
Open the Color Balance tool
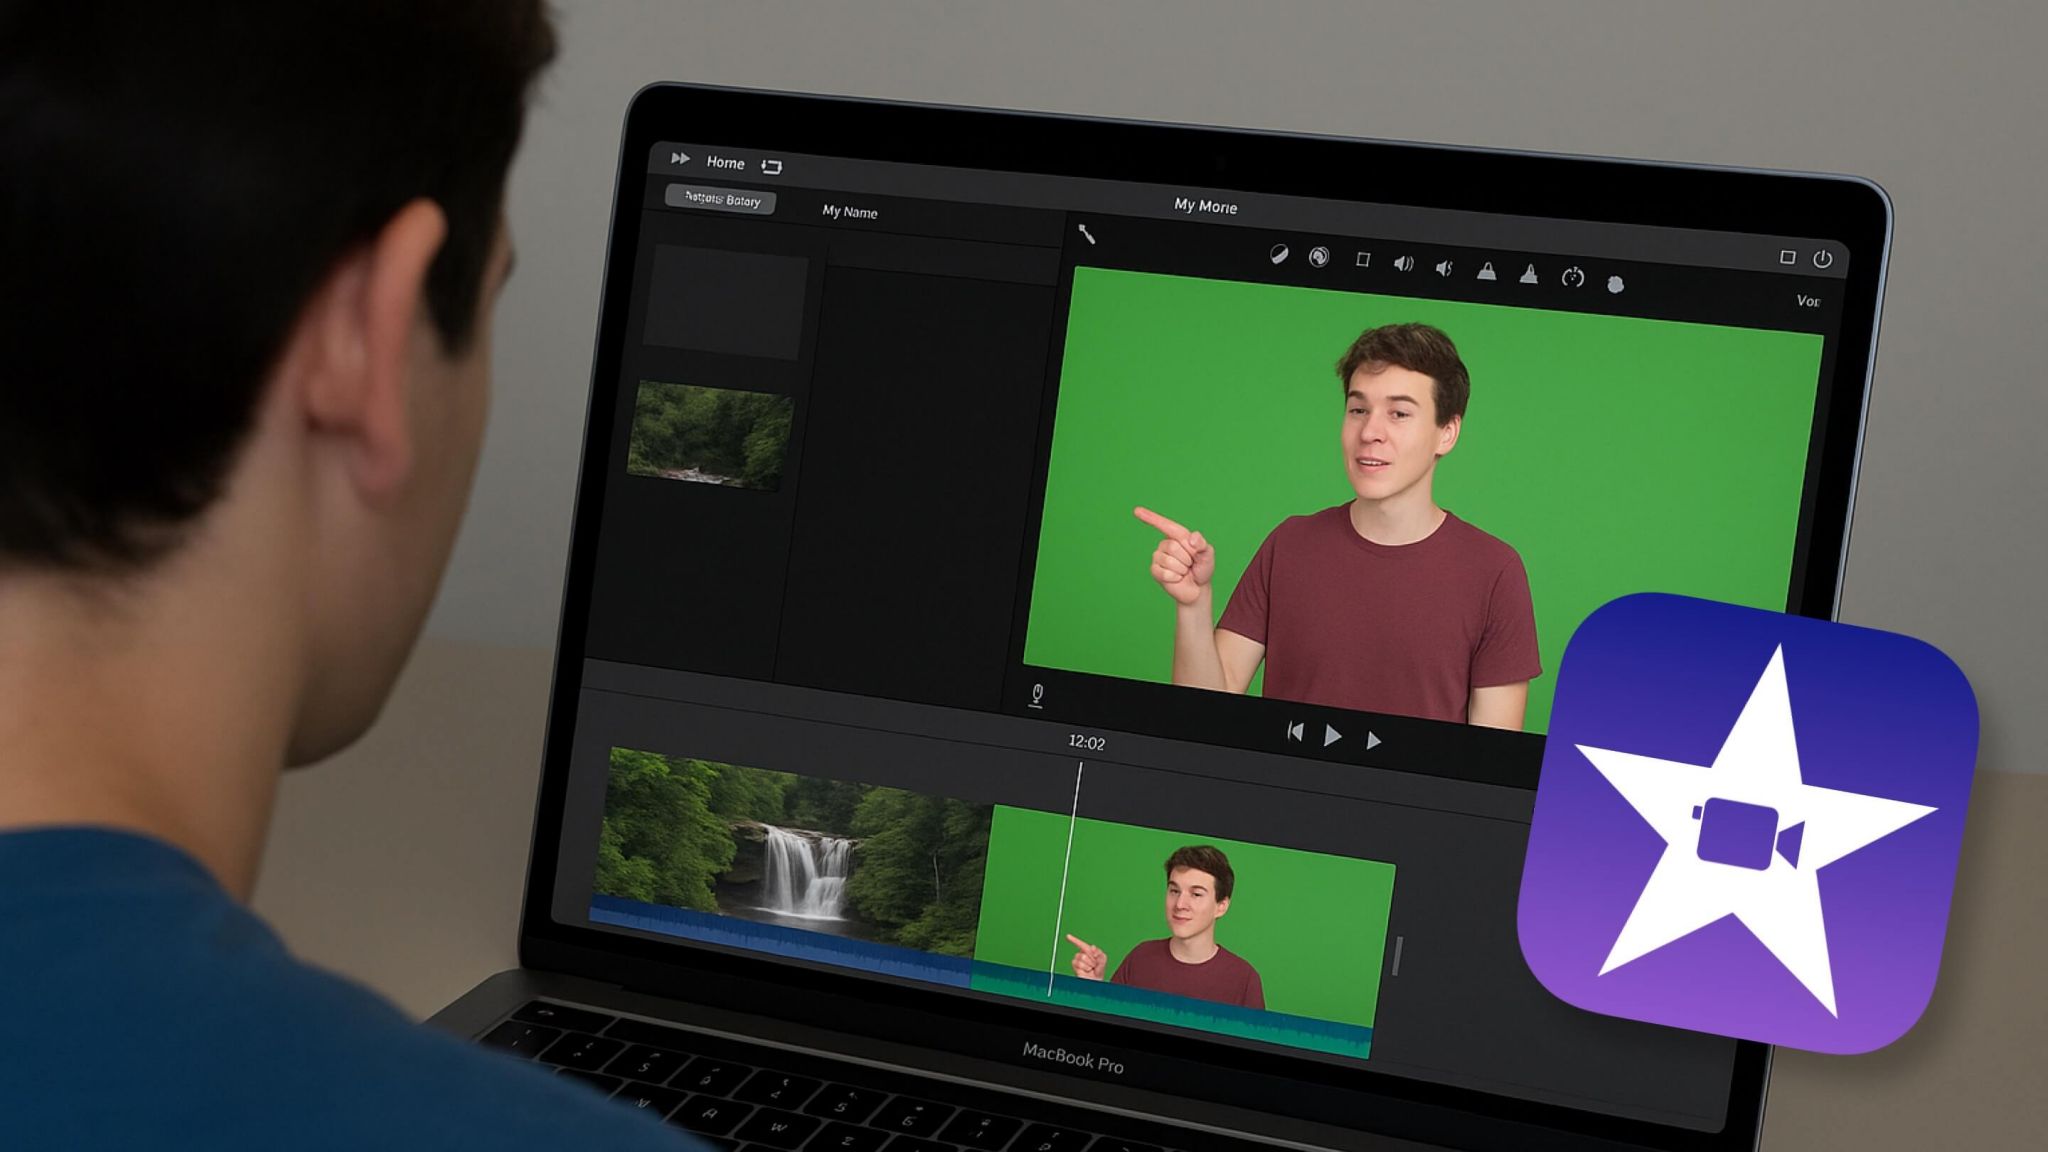tap(1279, 255)
